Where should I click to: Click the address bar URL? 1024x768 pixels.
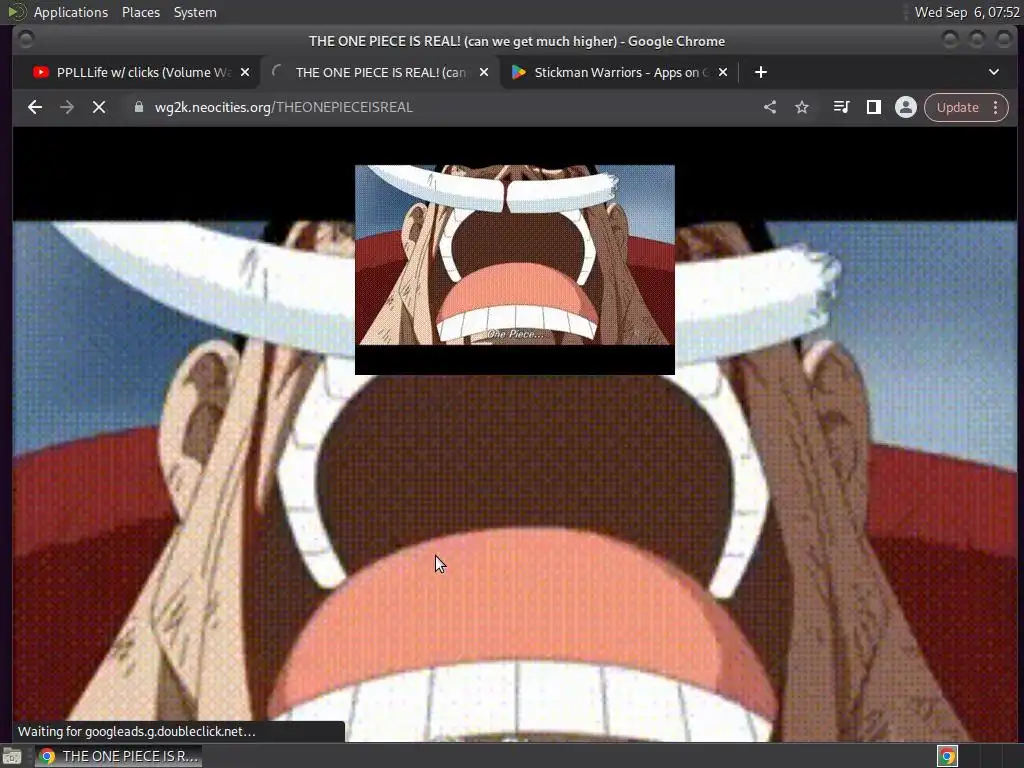tap(283, 107)
